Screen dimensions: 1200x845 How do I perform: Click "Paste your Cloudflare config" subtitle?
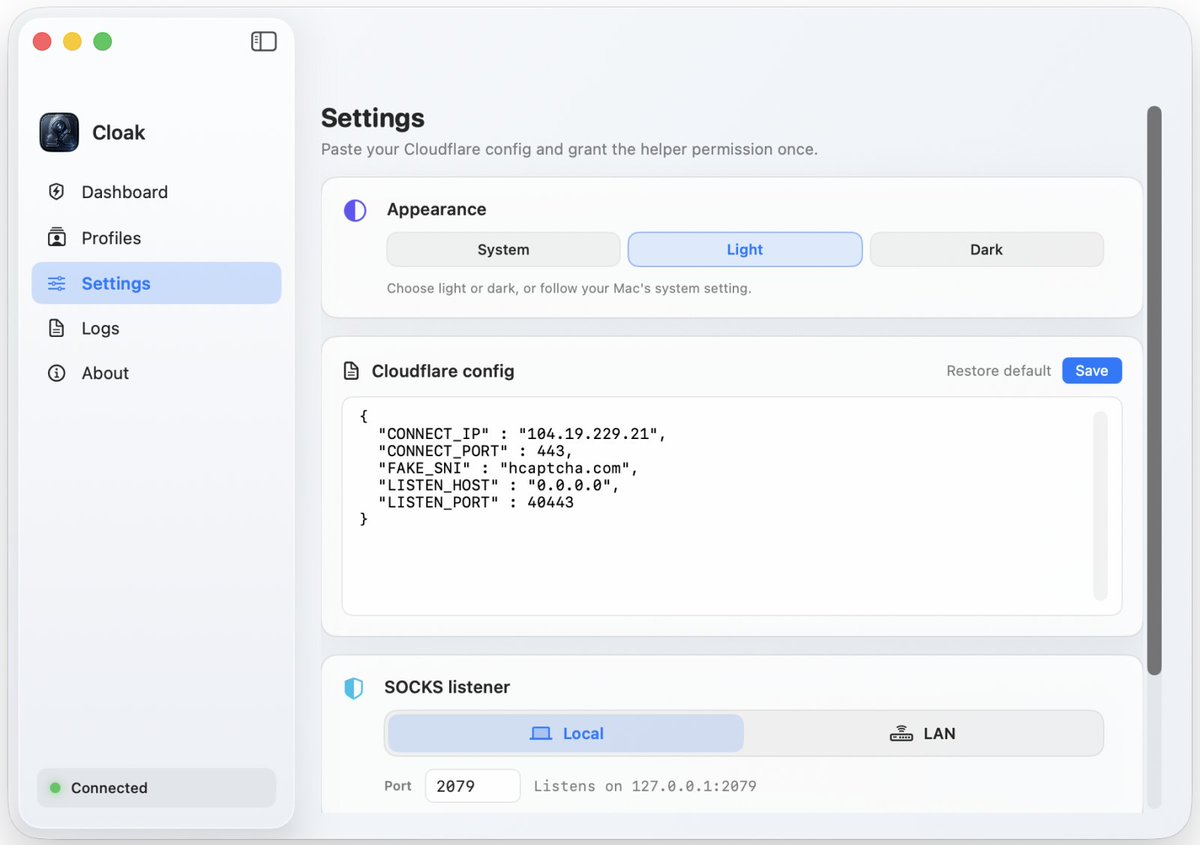[x=569, y=149]
